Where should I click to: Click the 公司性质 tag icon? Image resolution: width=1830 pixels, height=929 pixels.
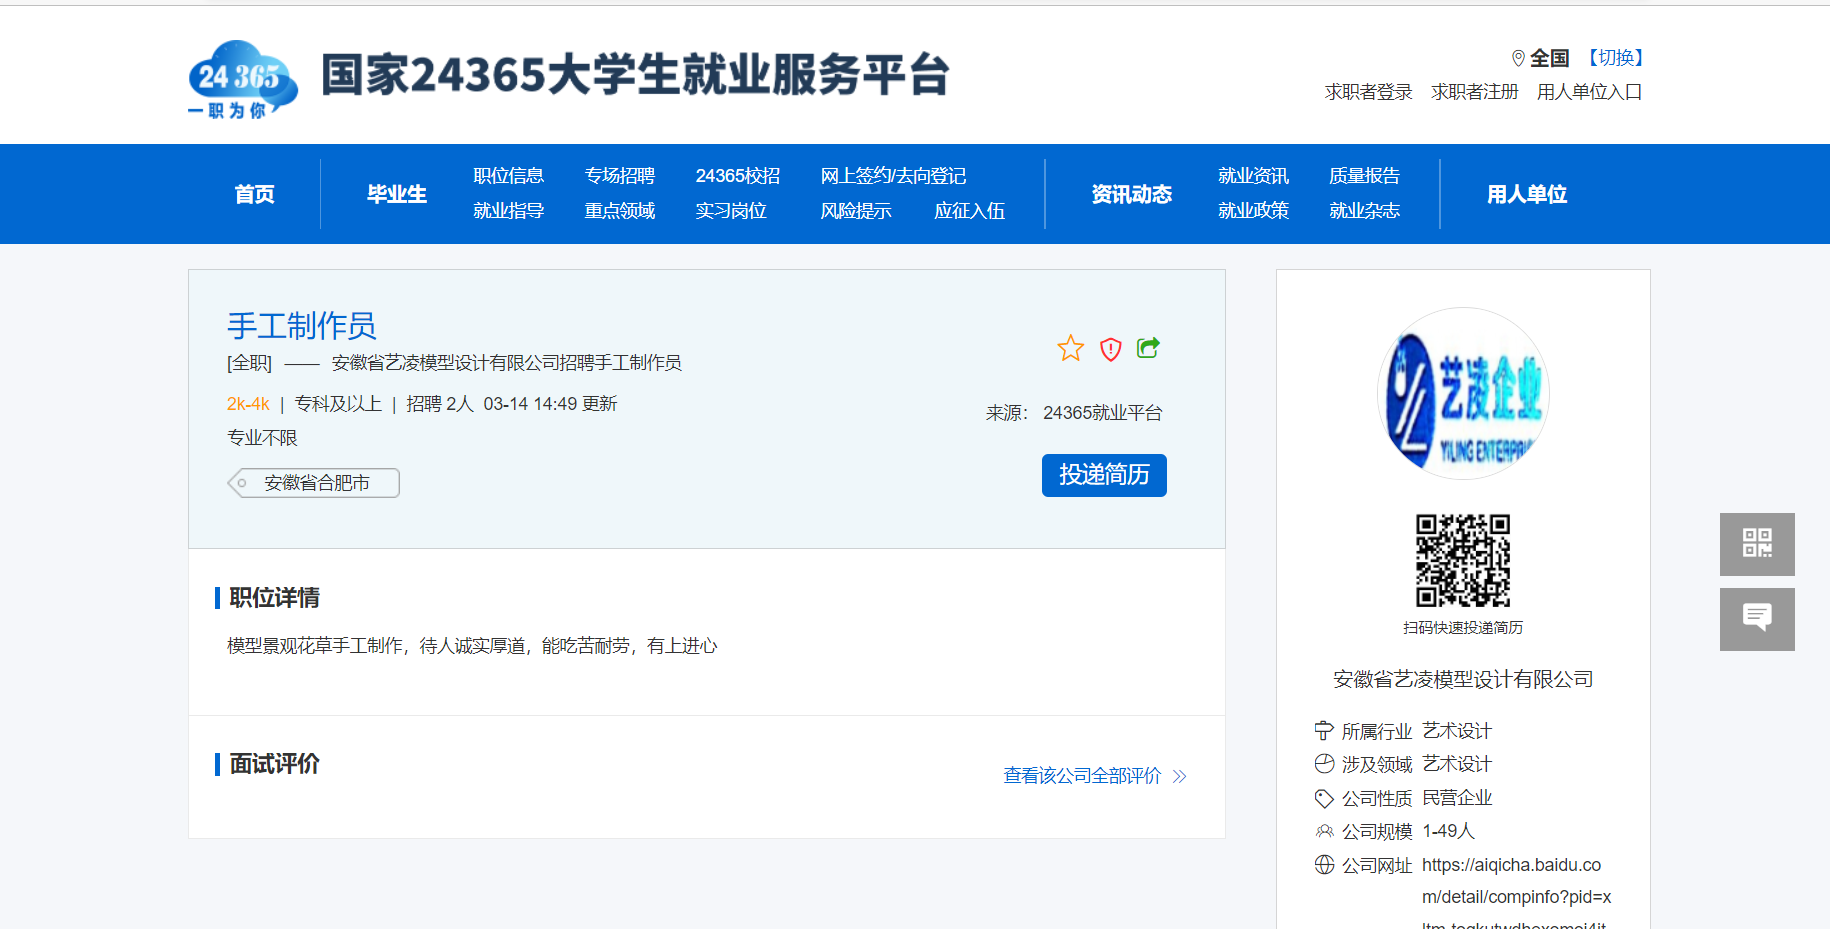coord(1324,798)
